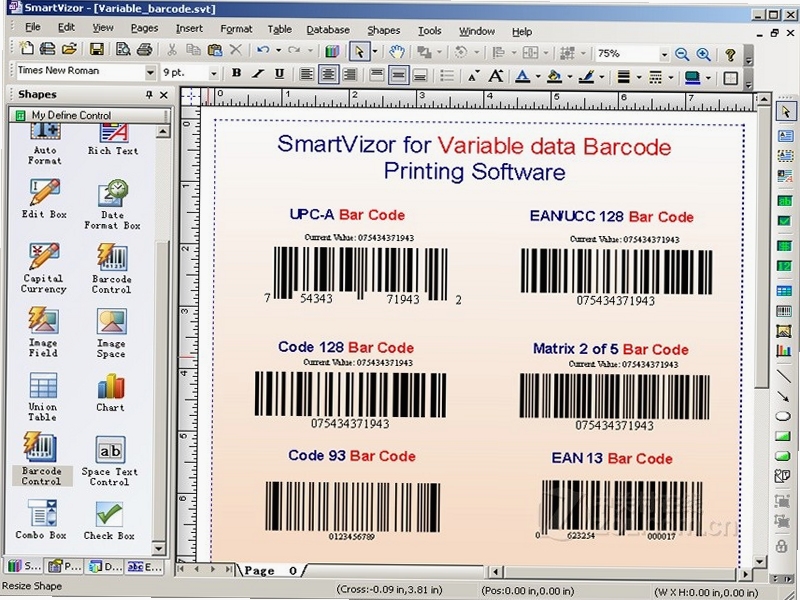Pick the pointer tool in right toolbar

point(785,112)
